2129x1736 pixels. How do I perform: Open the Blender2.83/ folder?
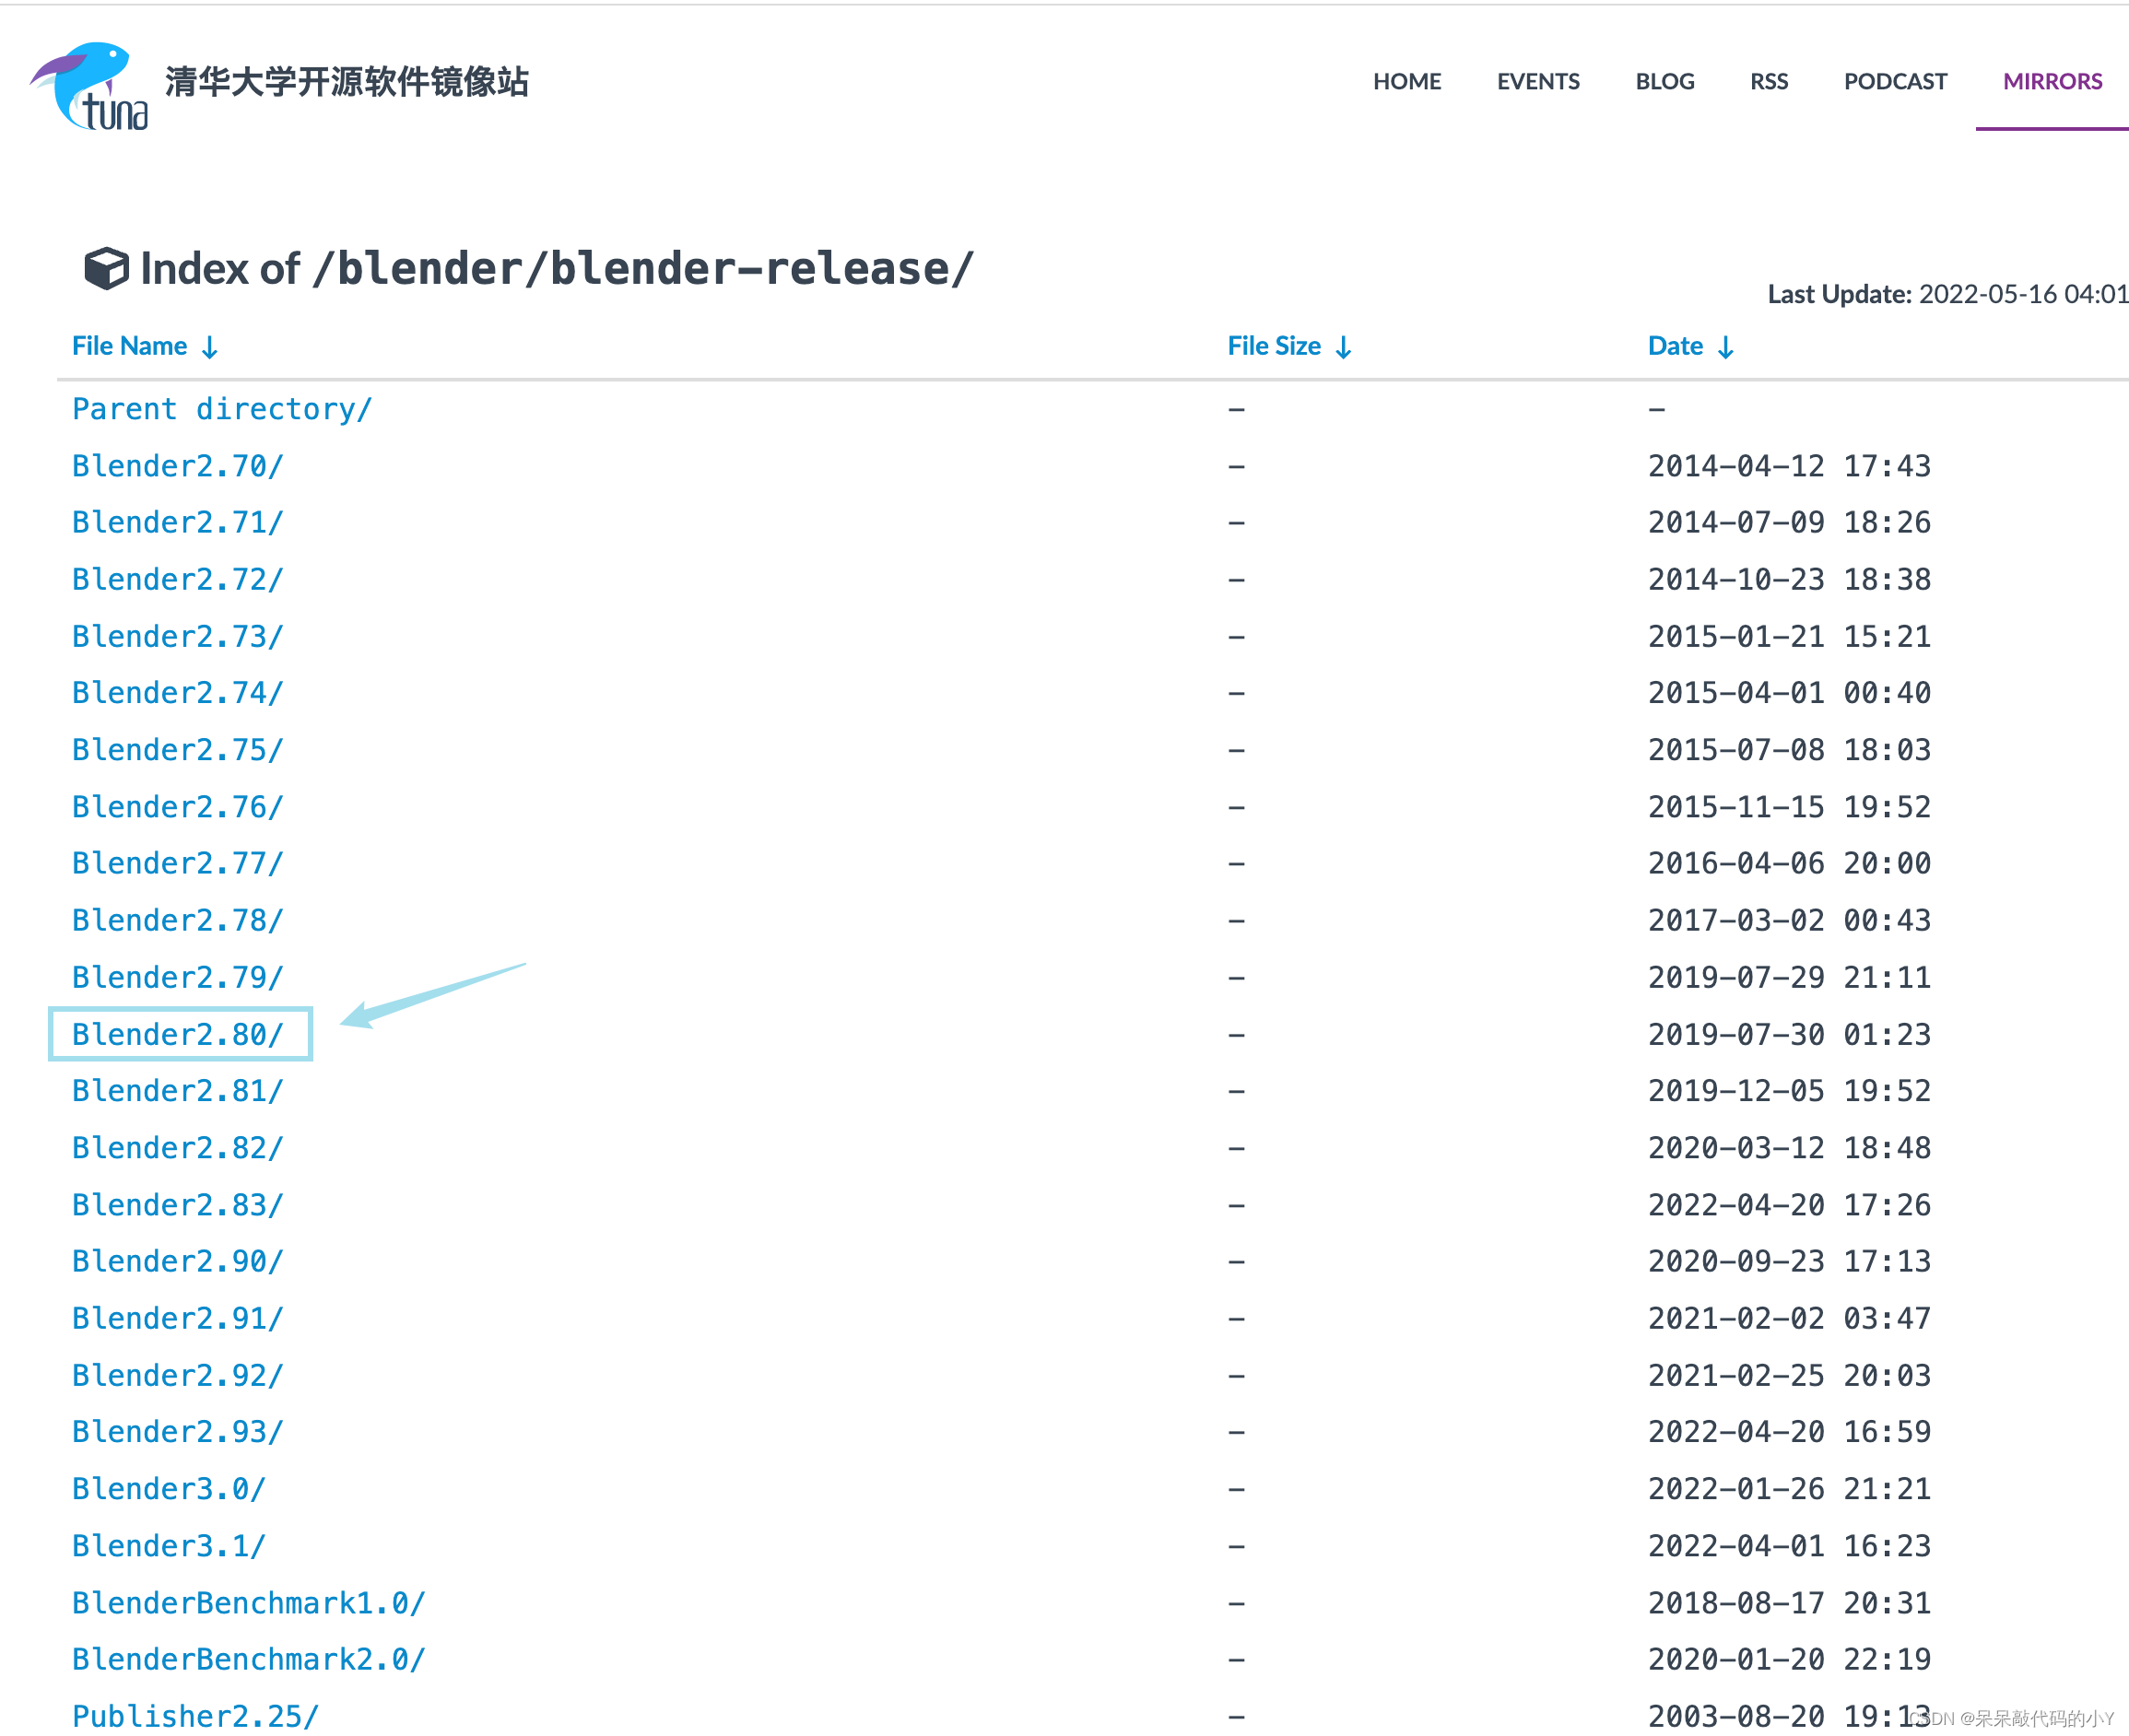[x=178, y=1204]
